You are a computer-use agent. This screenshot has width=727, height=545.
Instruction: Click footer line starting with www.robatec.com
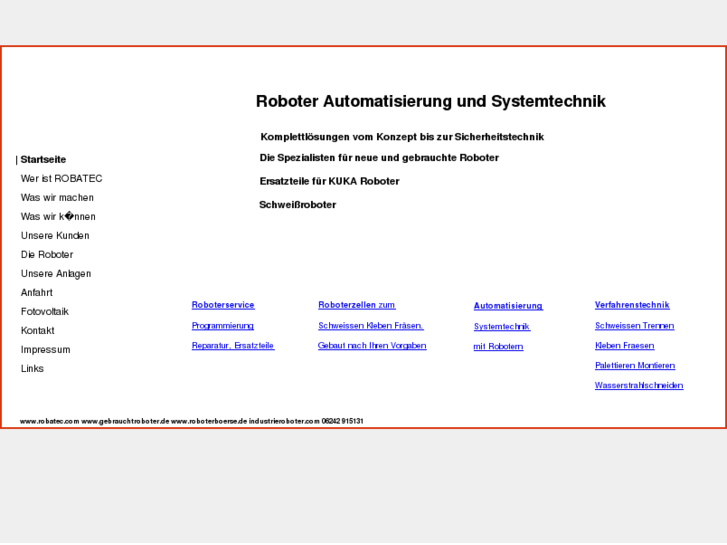click(191, 421)
